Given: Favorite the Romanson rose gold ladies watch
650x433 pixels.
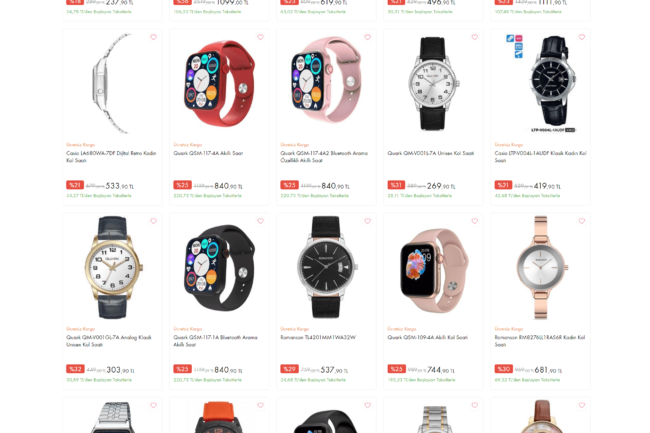Looking at the screenshot, I should click(x=582, y=221).
